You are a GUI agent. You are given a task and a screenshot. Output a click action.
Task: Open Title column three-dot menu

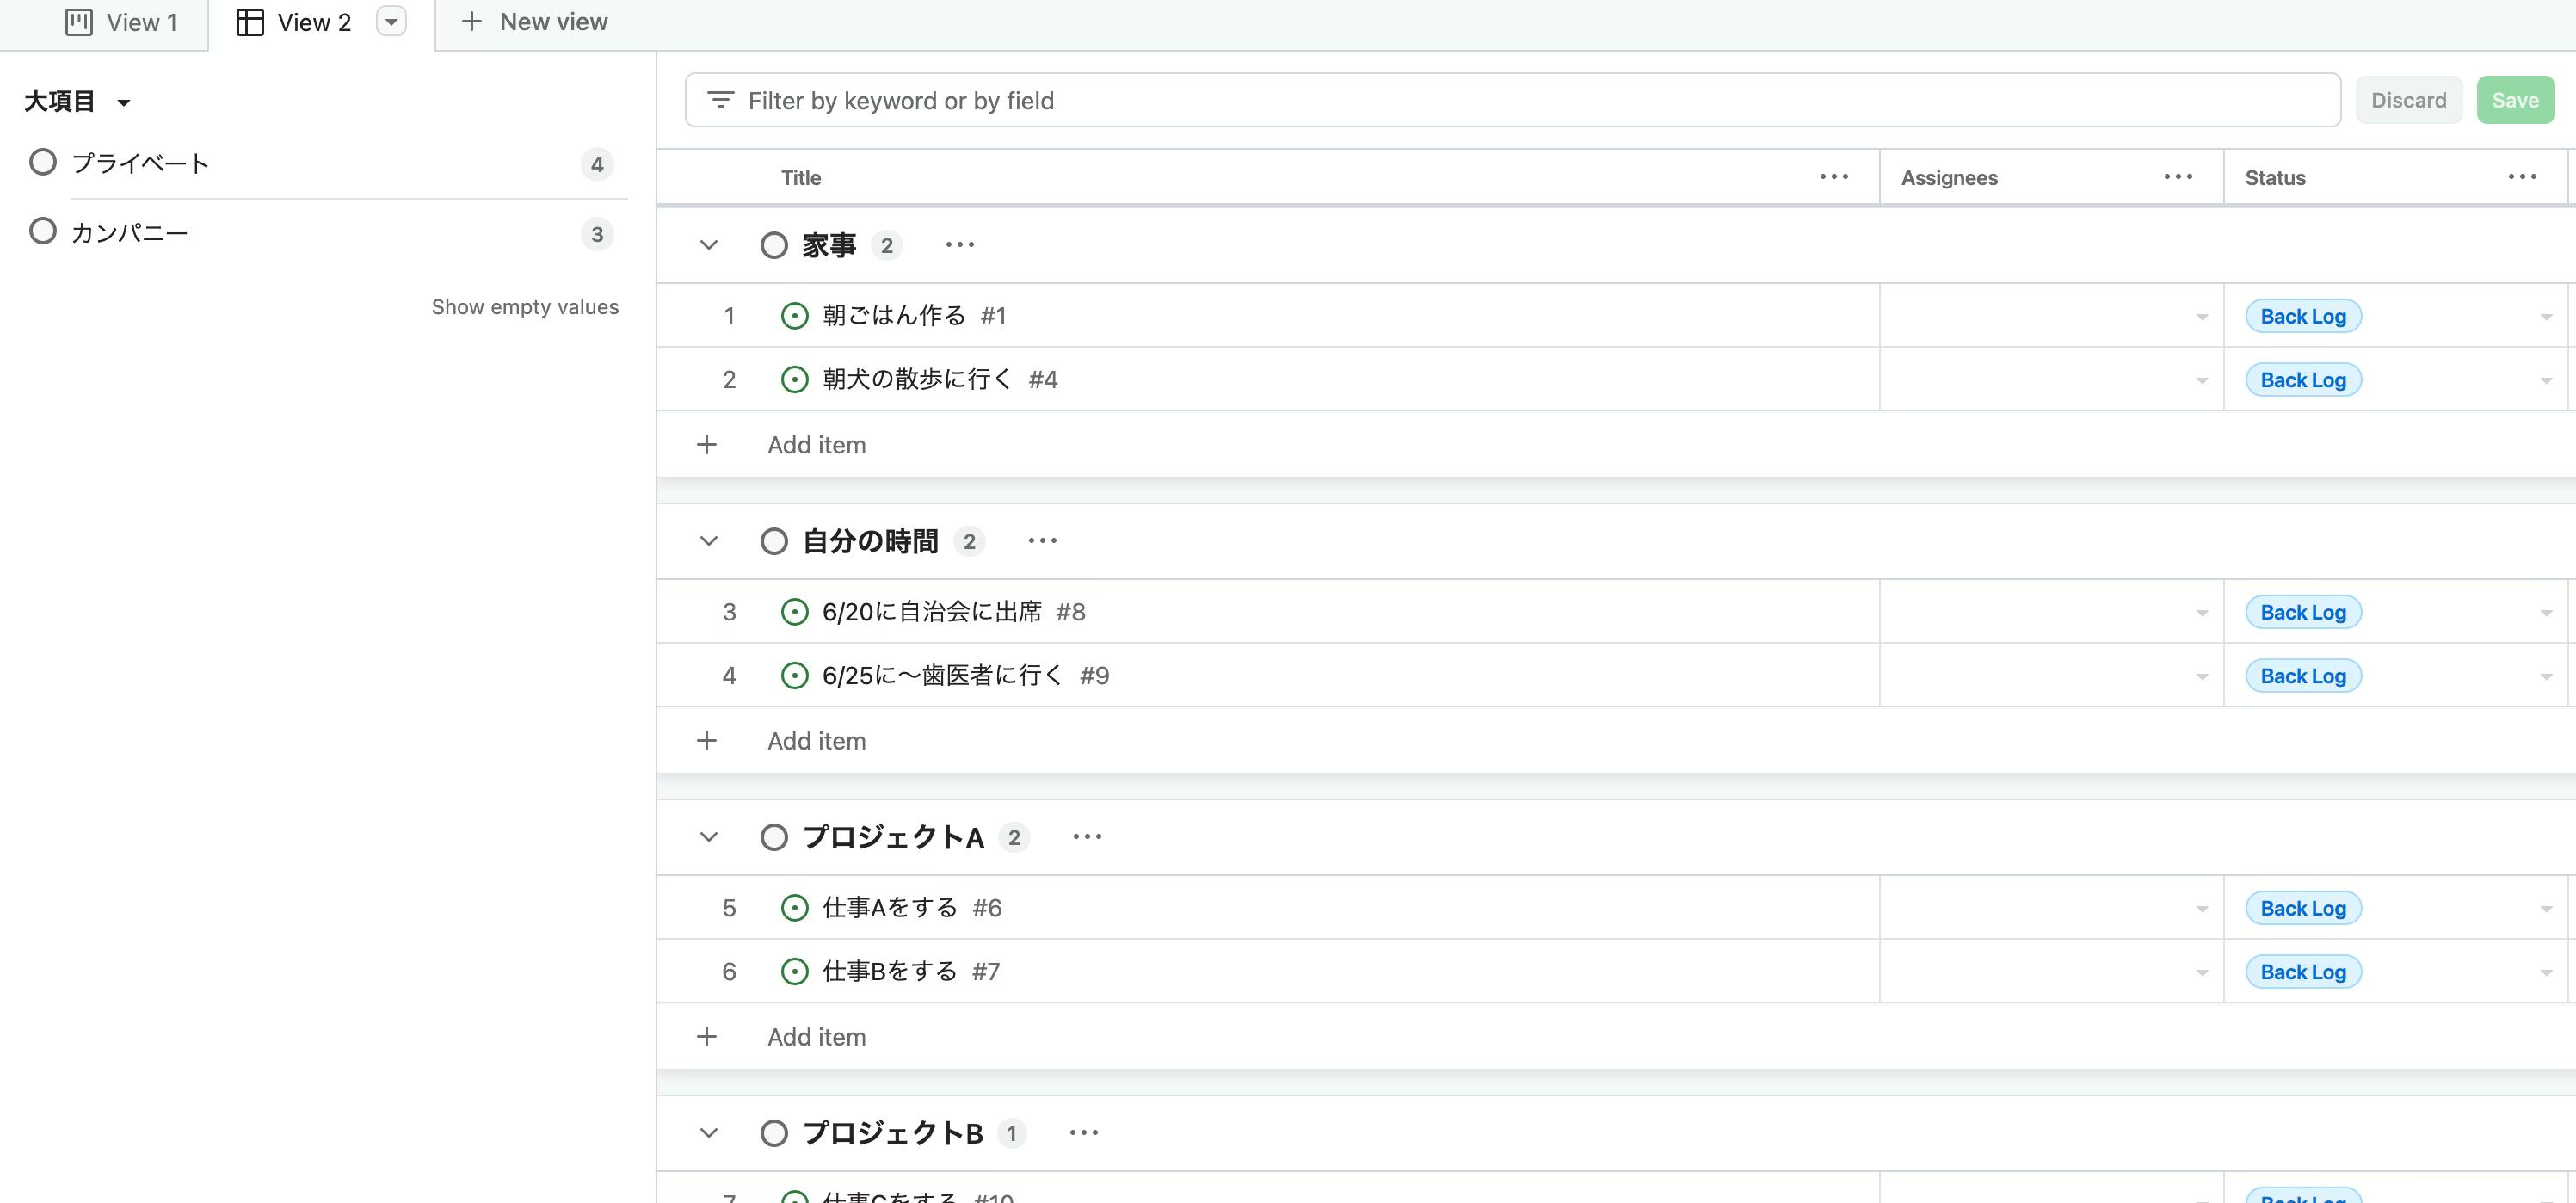(x=1834, y=177)
